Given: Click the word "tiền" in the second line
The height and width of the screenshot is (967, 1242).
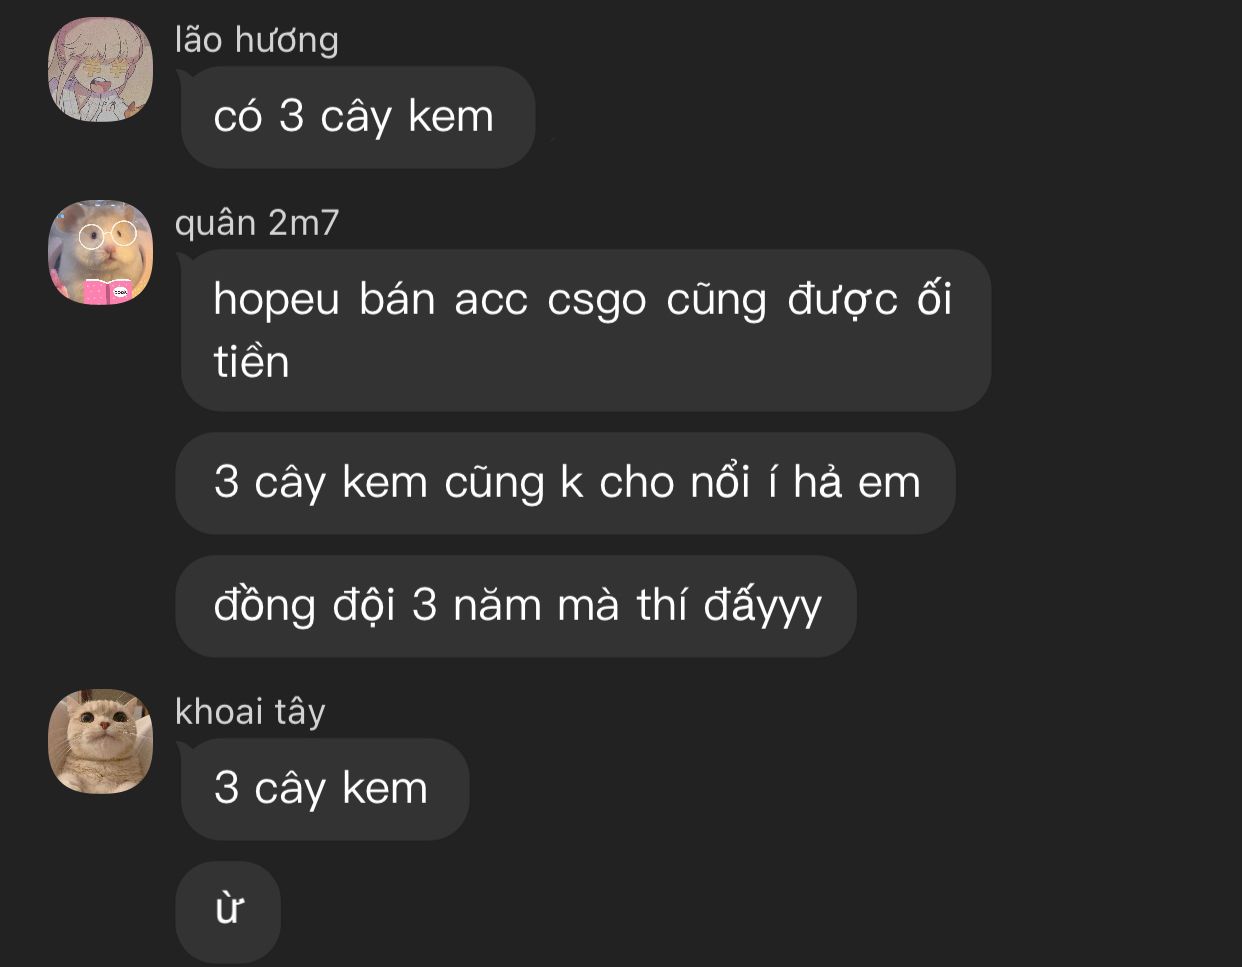Looking at the screenshot, I should pyautogui.click(x=251, y=362).
